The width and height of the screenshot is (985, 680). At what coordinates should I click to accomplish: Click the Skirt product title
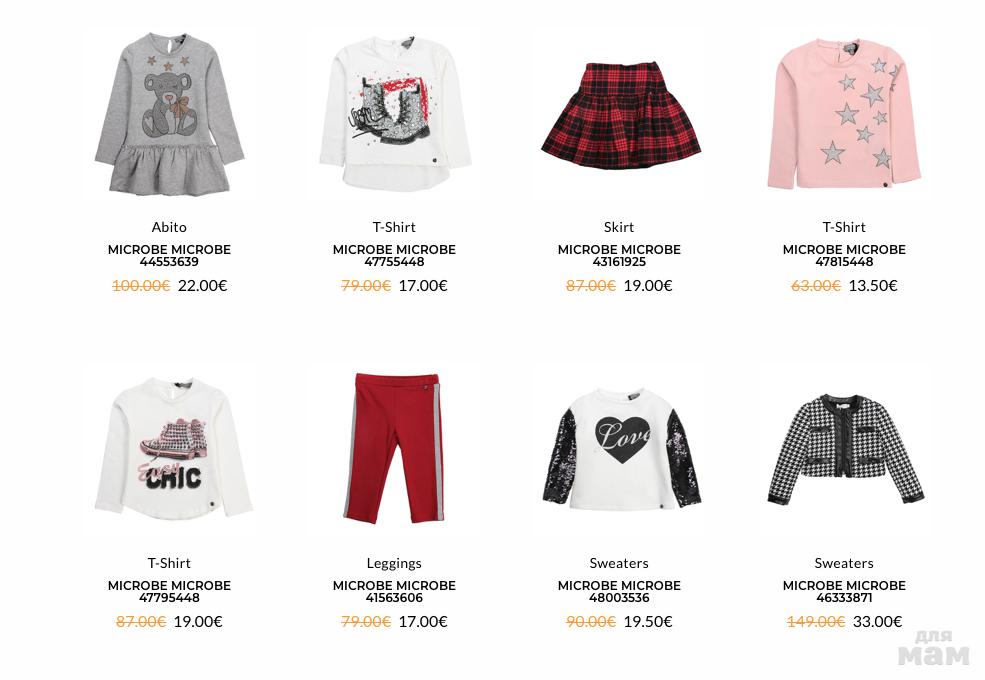point(619,227)
